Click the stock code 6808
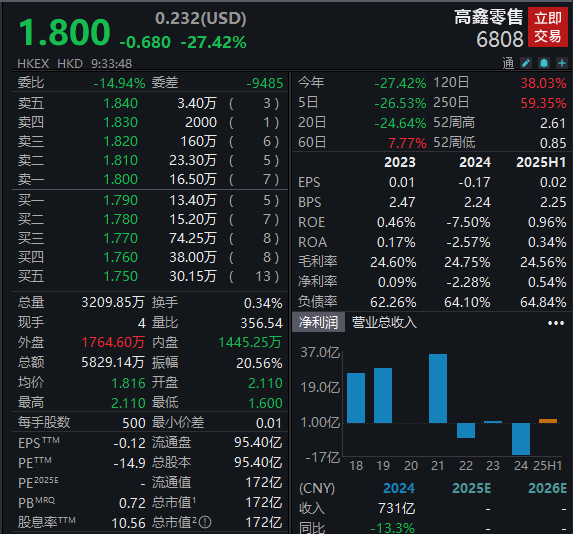Viewport: 573px width, 534px height. (500, 39)
